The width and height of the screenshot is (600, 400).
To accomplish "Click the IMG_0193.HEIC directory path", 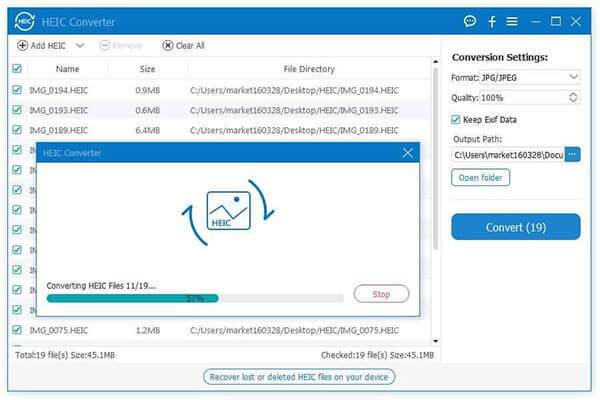I will 294,110.
